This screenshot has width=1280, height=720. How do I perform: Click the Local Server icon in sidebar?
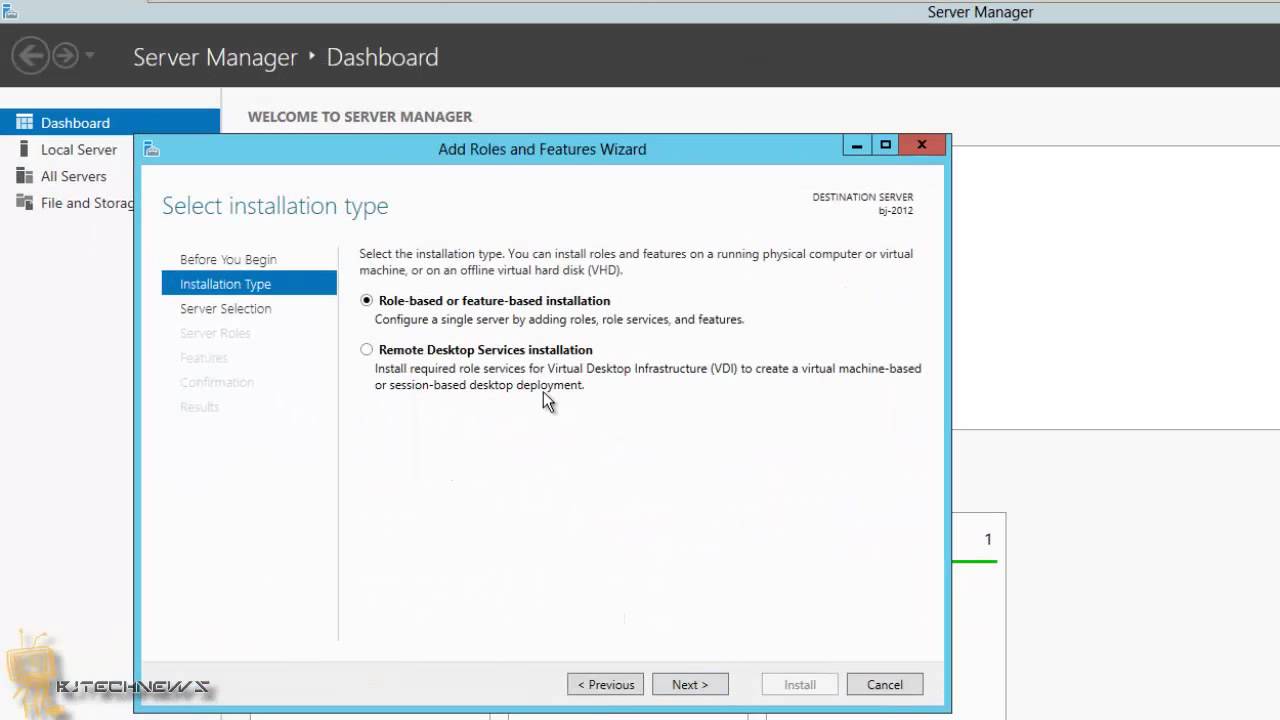point(24,149)
